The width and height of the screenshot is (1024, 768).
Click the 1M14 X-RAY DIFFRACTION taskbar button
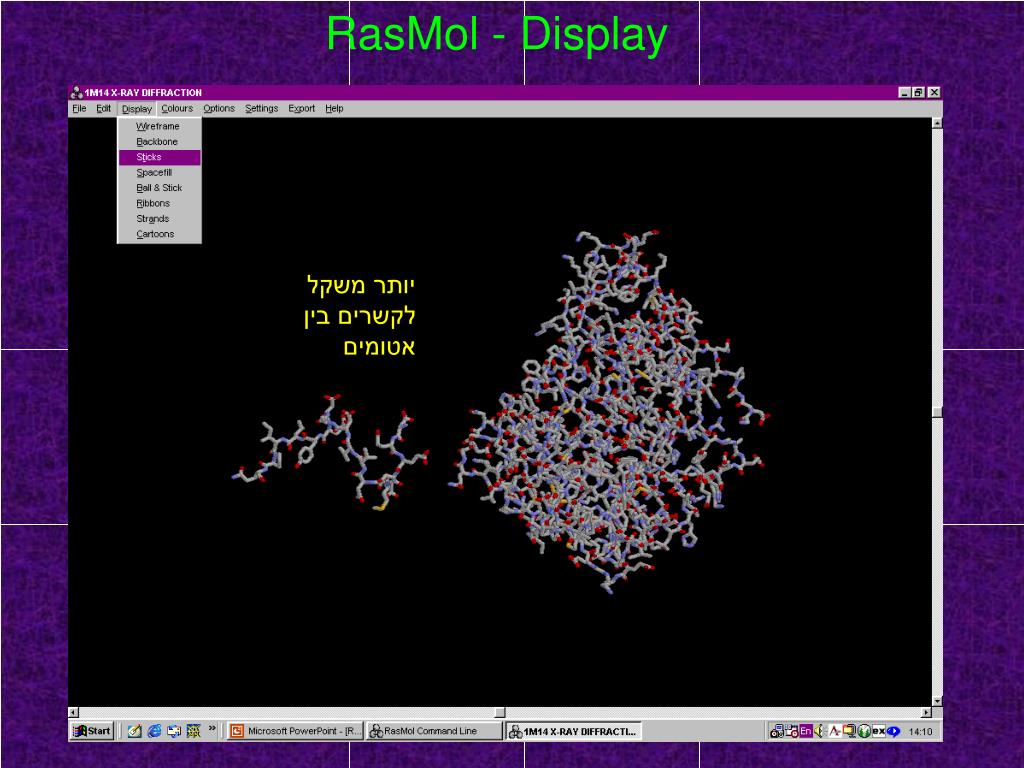(573, 731)
